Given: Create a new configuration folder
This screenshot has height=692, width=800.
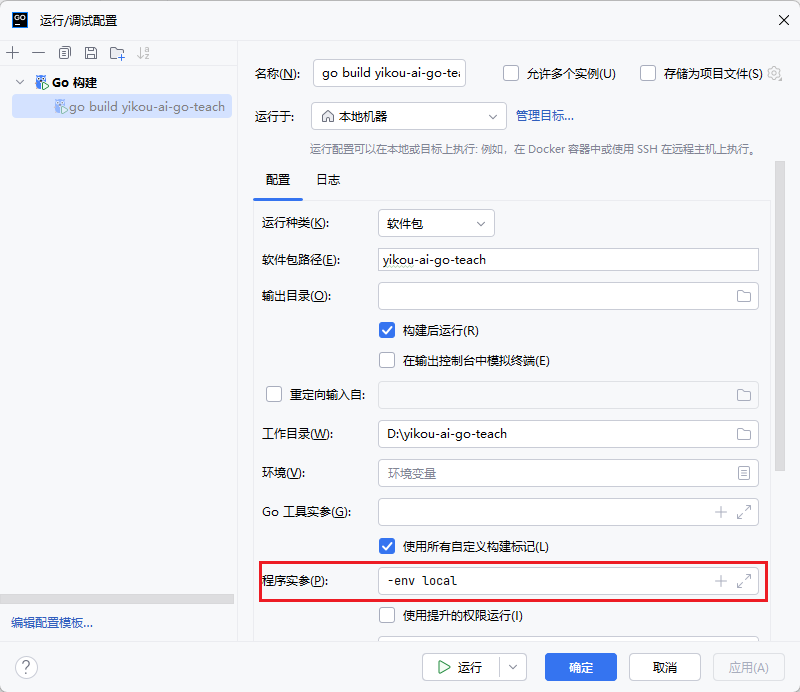Looking at the screenshot, I should [117, 53].
